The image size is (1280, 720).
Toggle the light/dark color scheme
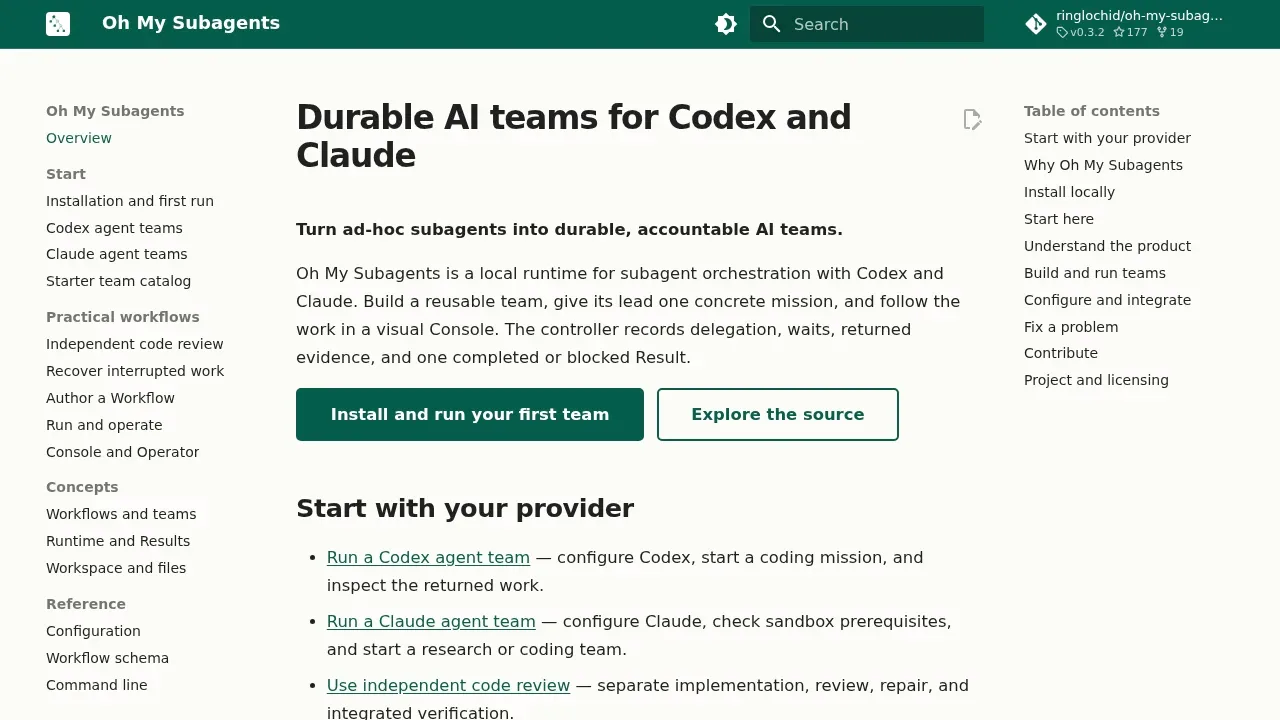[726, 24]
